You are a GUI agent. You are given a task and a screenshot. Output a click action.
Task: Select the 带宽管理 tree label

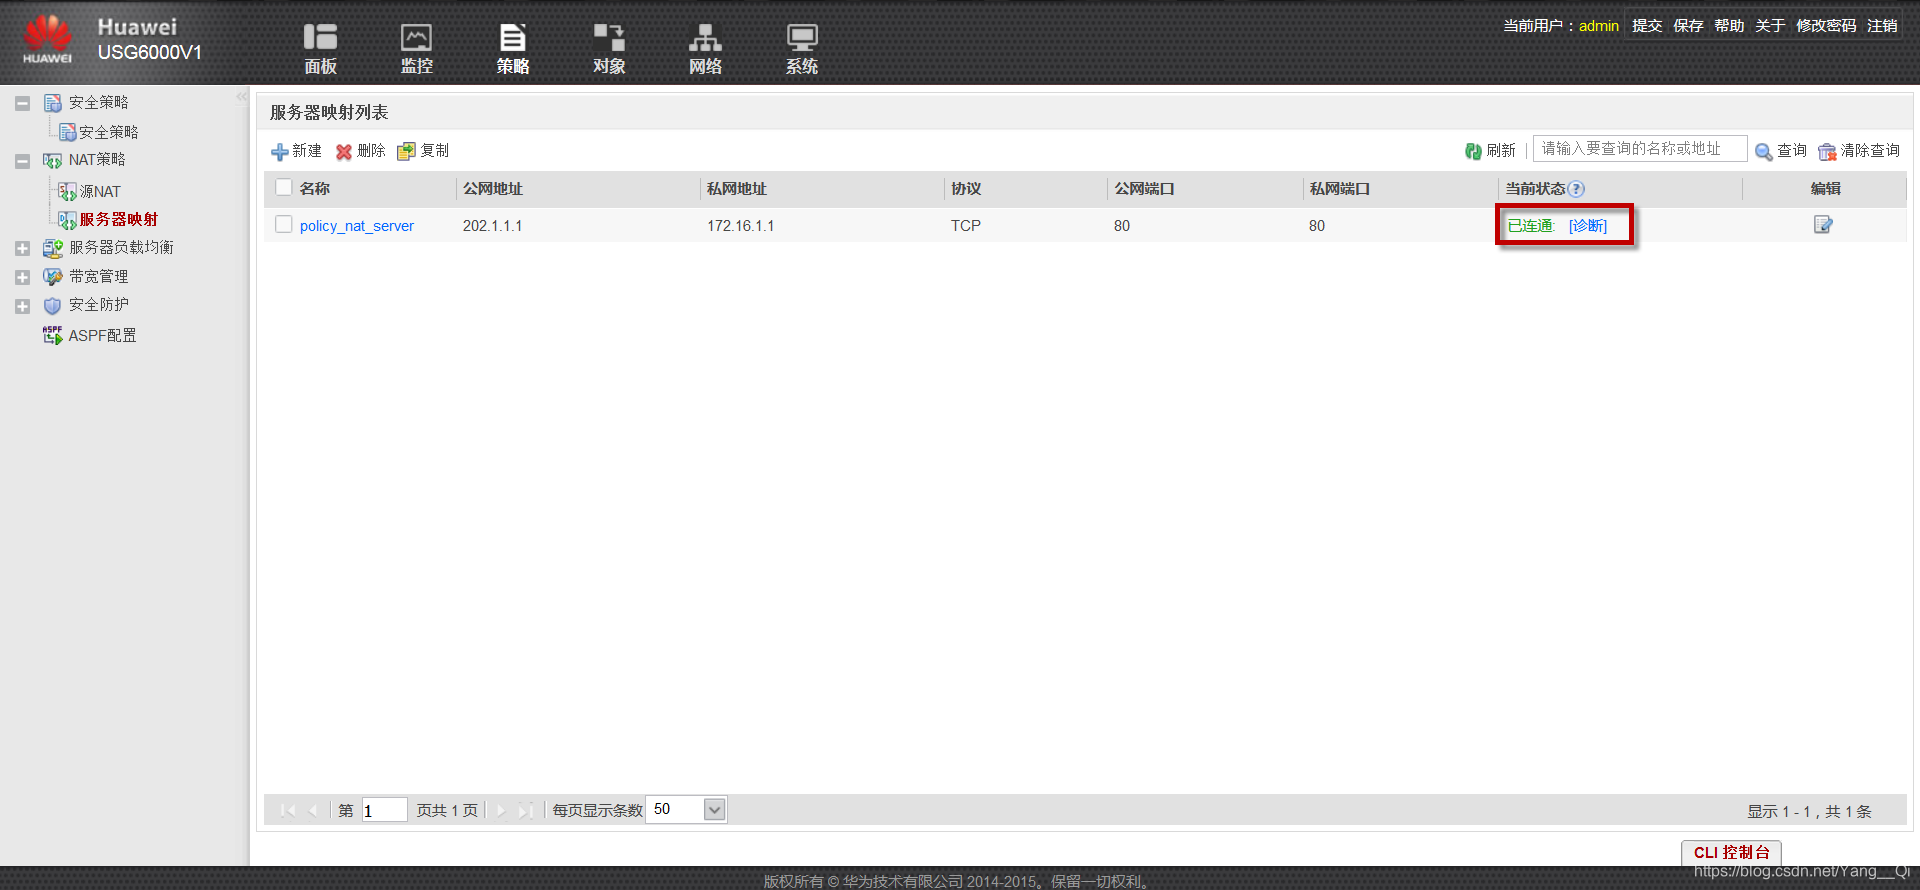point(98,276)
